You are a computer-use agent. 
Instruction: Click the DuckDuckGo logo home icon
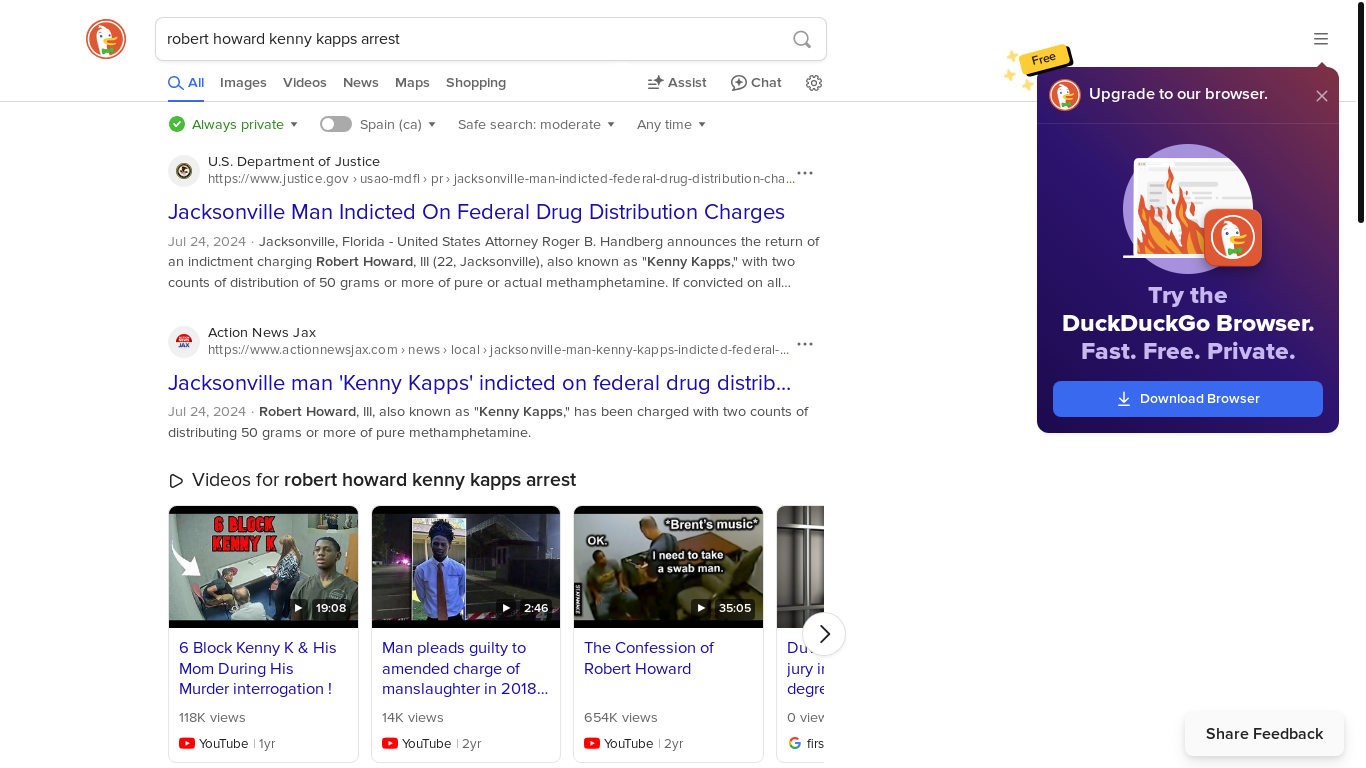(106, 39)
